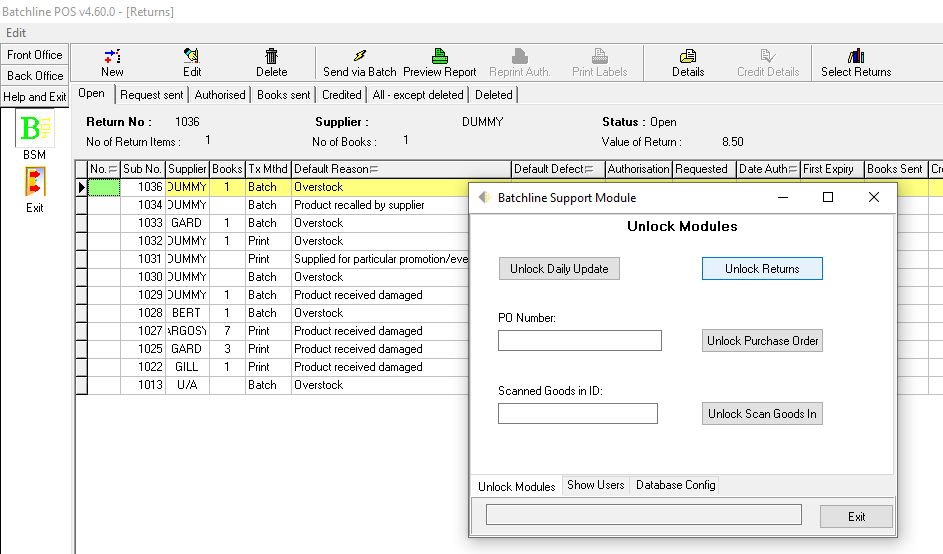Focus the Scanned Goods in ID field
The height and width of the screenshot is (554, 943).
(578, 414)
